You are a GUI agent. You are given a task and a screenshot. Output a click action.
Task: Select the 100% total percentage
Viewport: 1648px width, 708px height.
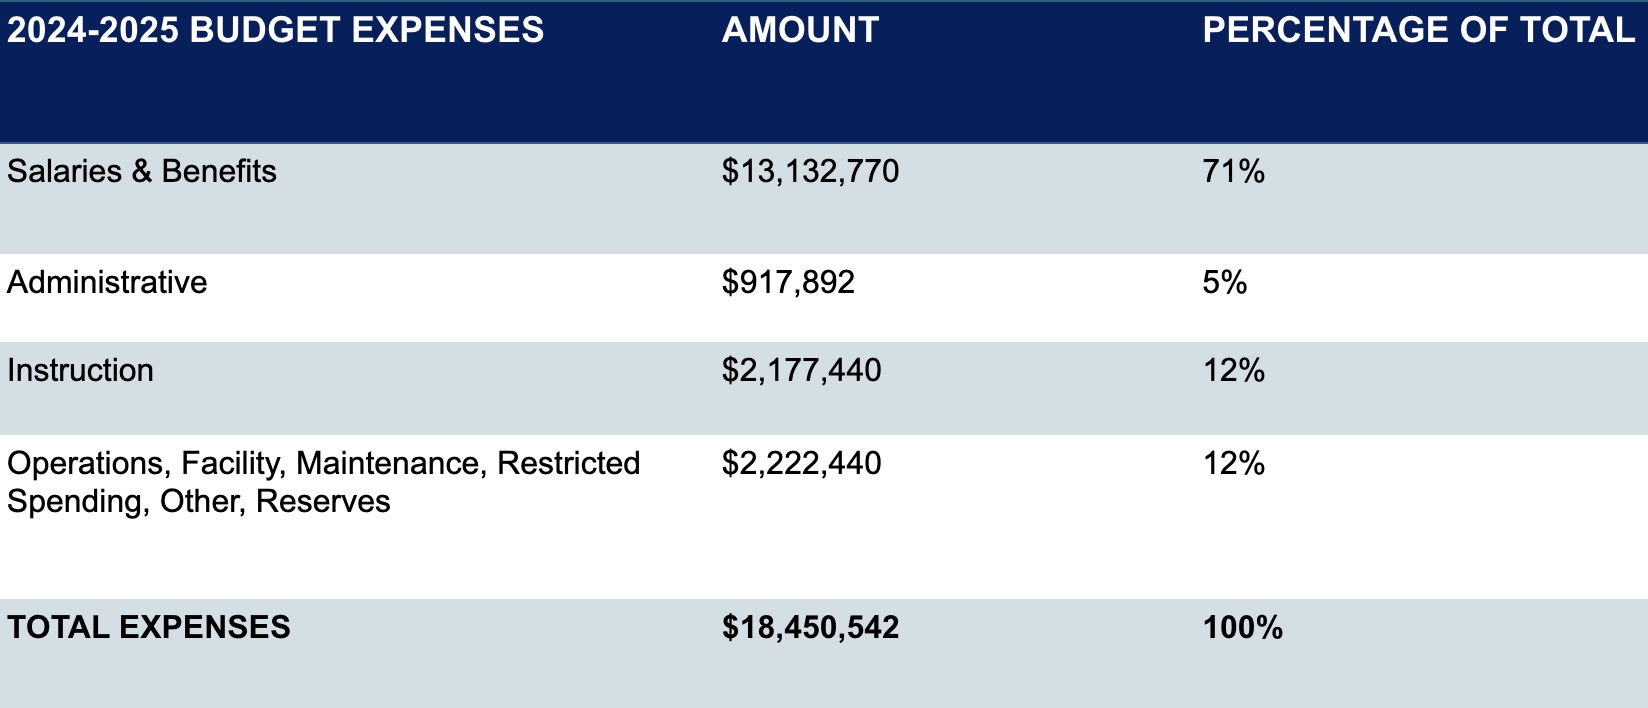pos(1243,627)
